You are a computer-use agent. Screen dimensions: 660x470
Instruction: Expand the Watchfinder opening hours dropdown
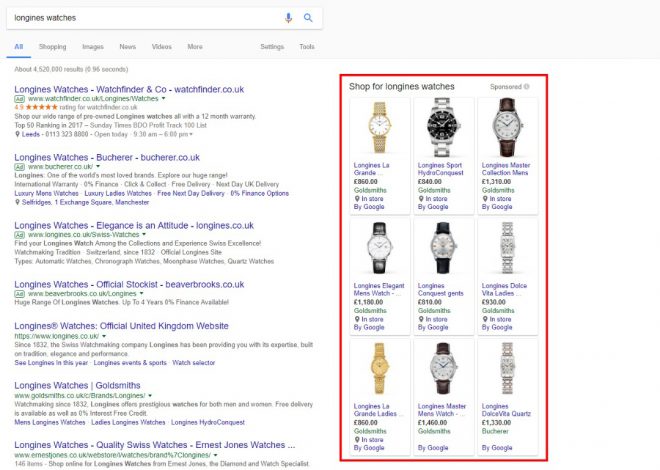pyautogui.click(x=191, y=135)
